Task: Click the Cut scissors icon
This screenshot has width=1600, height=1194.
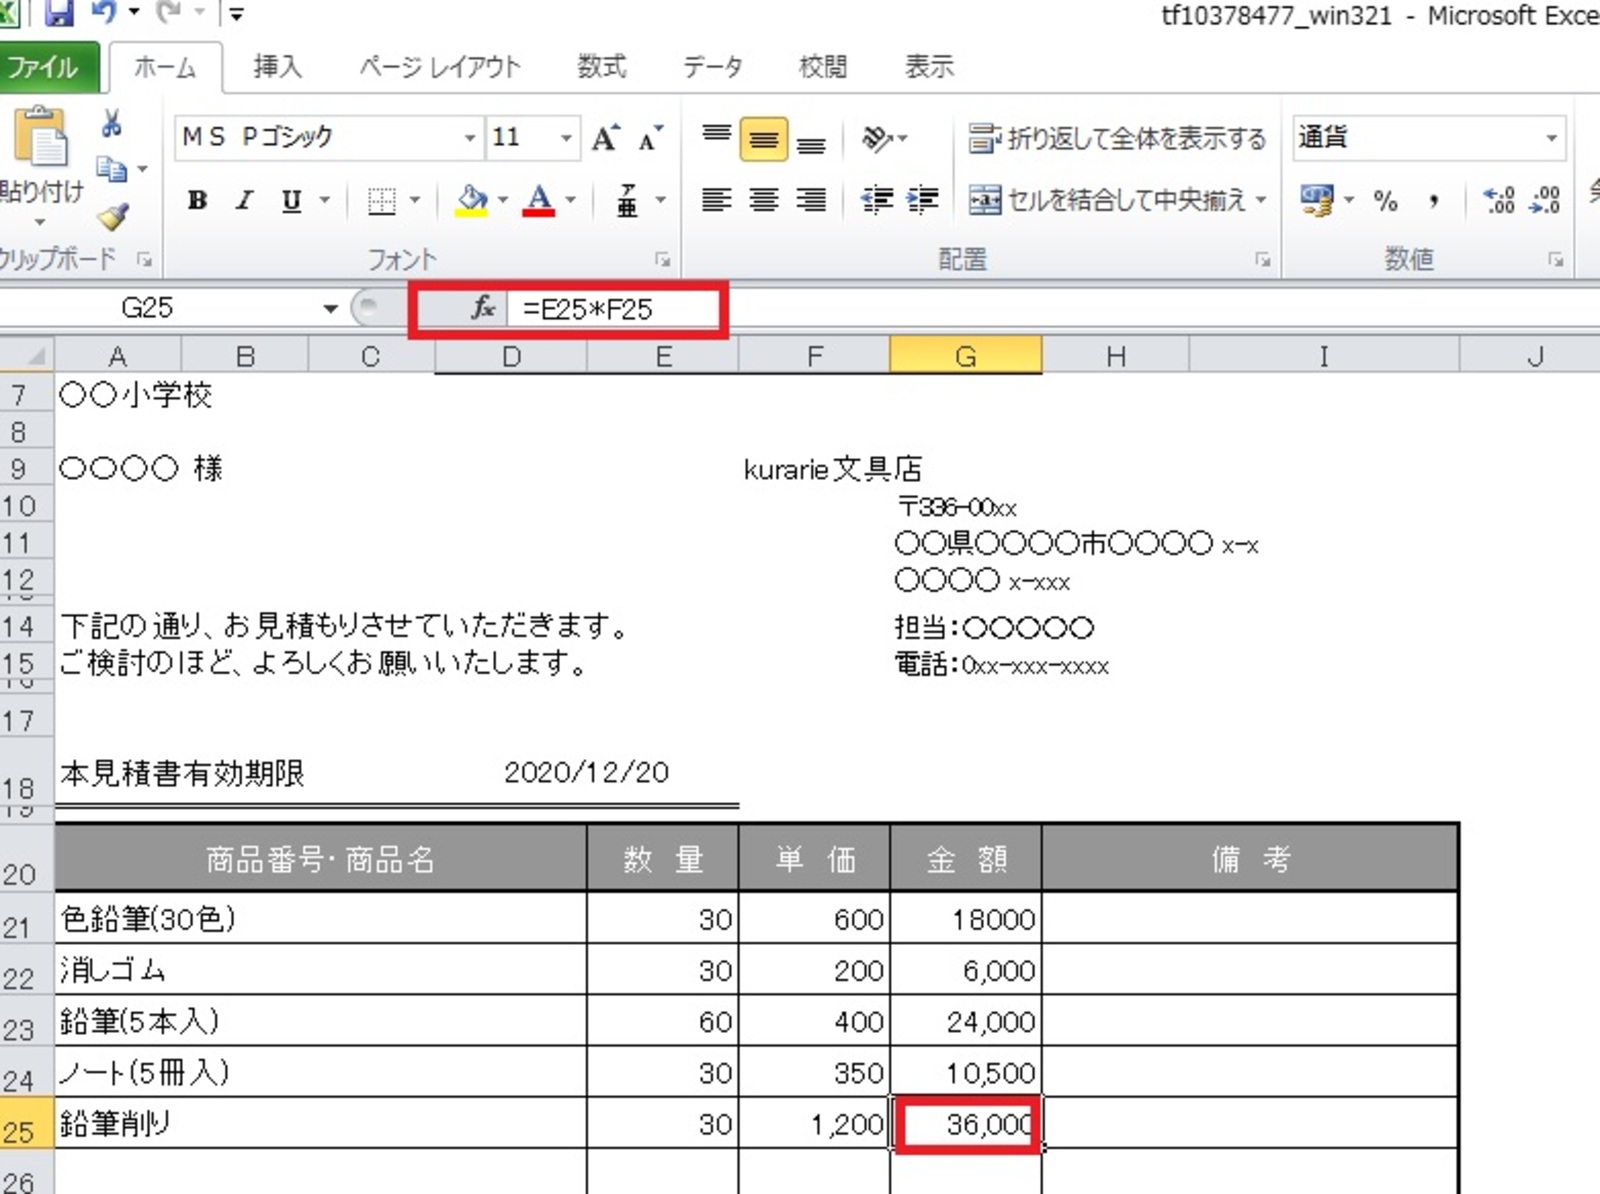Action: tap(111, 124)
